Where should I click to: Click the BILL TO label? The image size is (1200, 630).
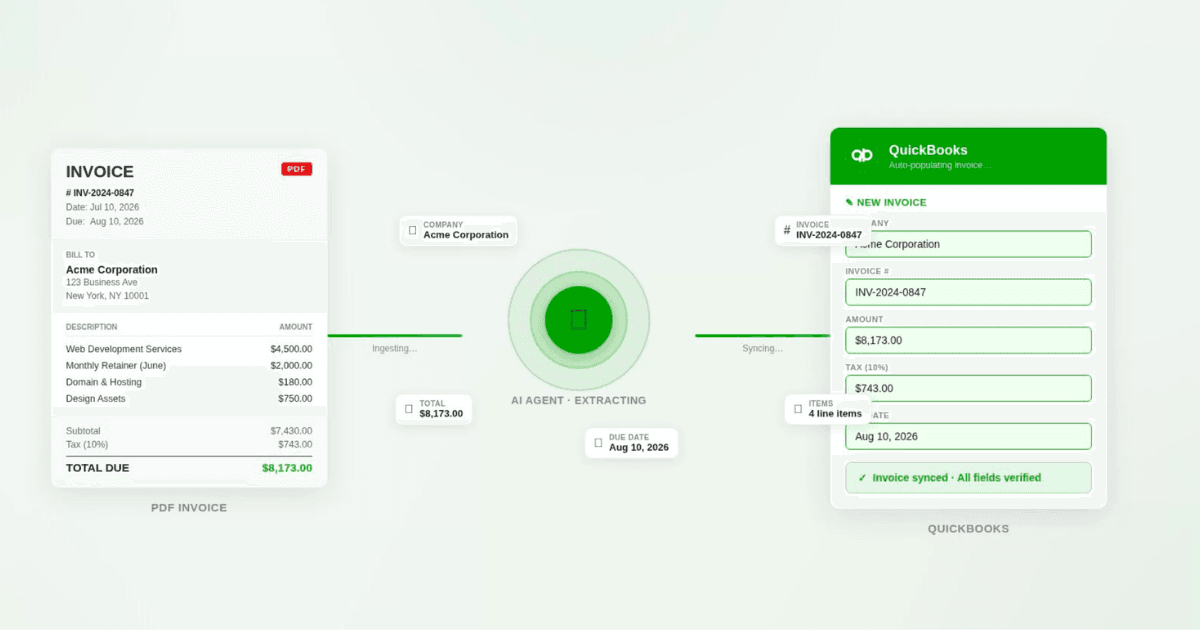pos(81,255)
